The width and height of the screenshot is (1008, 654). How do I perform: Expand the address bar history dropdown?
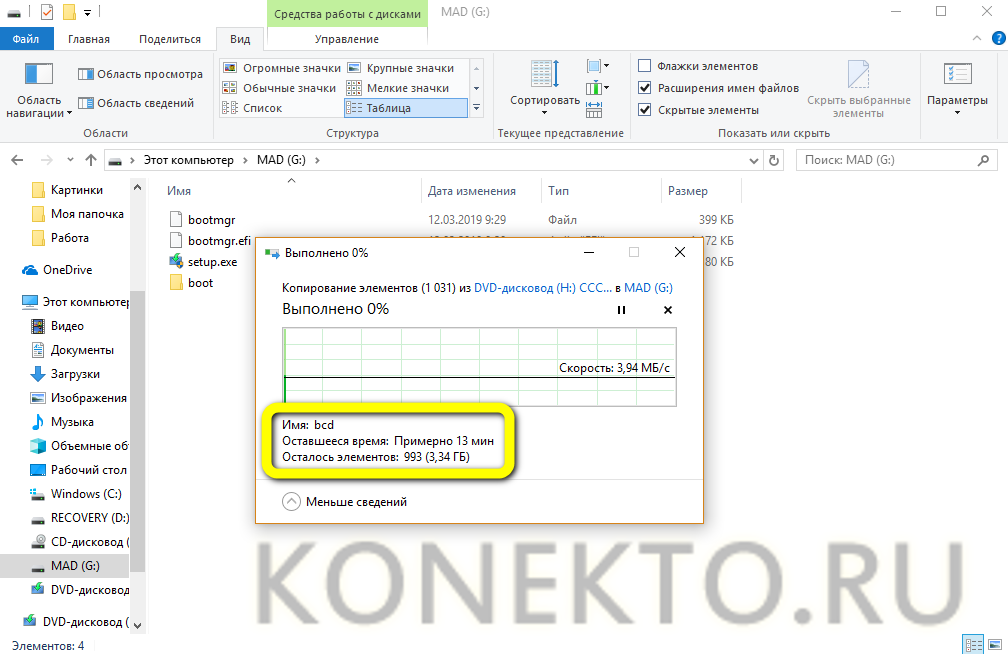pyautogui.click(x=752, y=160)
